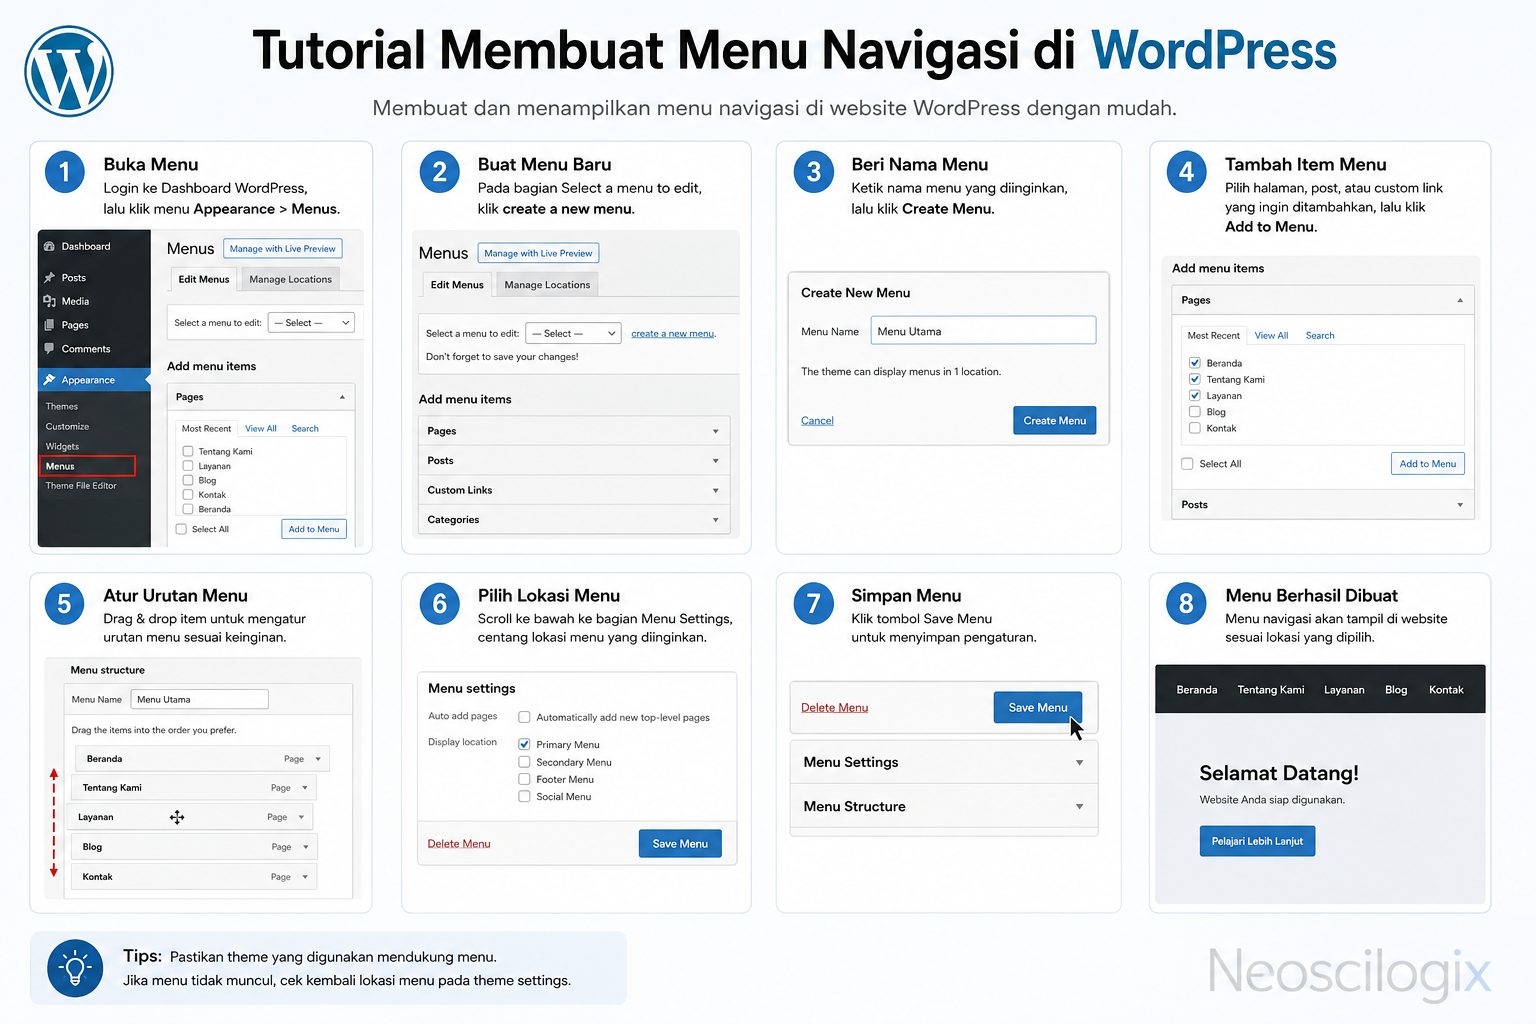Click the lightbulb Tips icon
1536x1024 pixels.
click(75, 968)
